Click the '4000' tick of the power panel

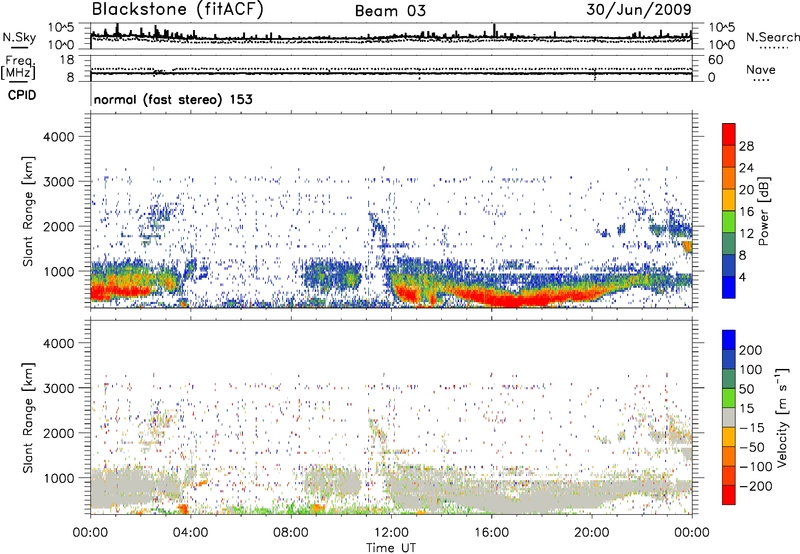(x=58, y=137)
